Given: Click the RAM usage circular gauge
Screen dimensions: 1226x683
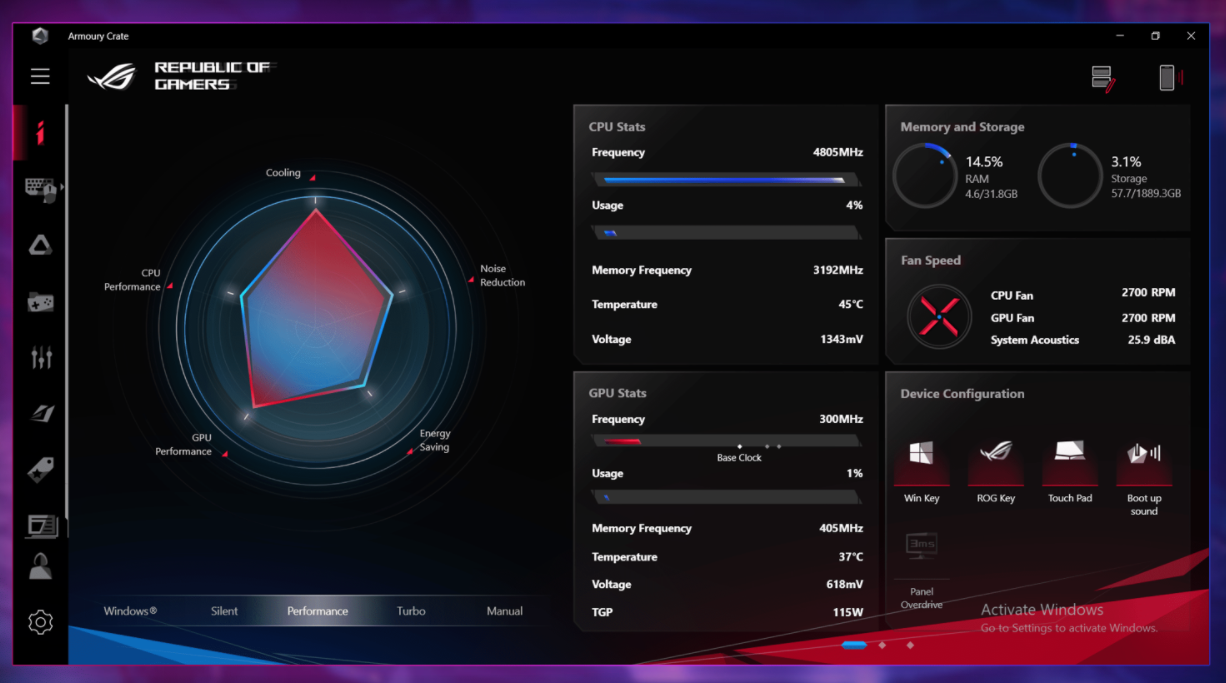Looking at the screenshot, I should click(924, 176).
